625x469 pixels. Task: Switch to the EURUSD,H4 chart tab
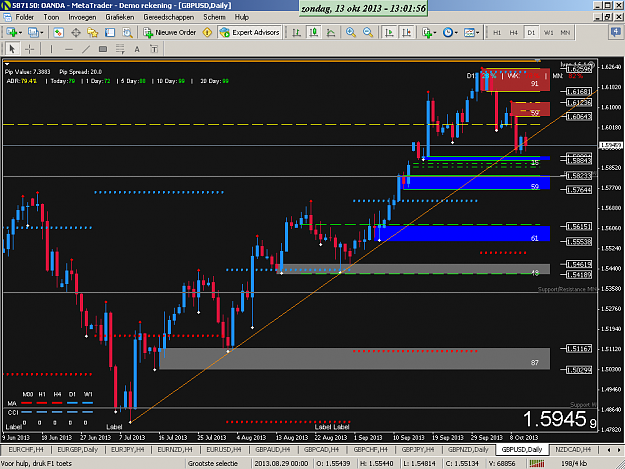pyautogui.click(x=224, y=449)
